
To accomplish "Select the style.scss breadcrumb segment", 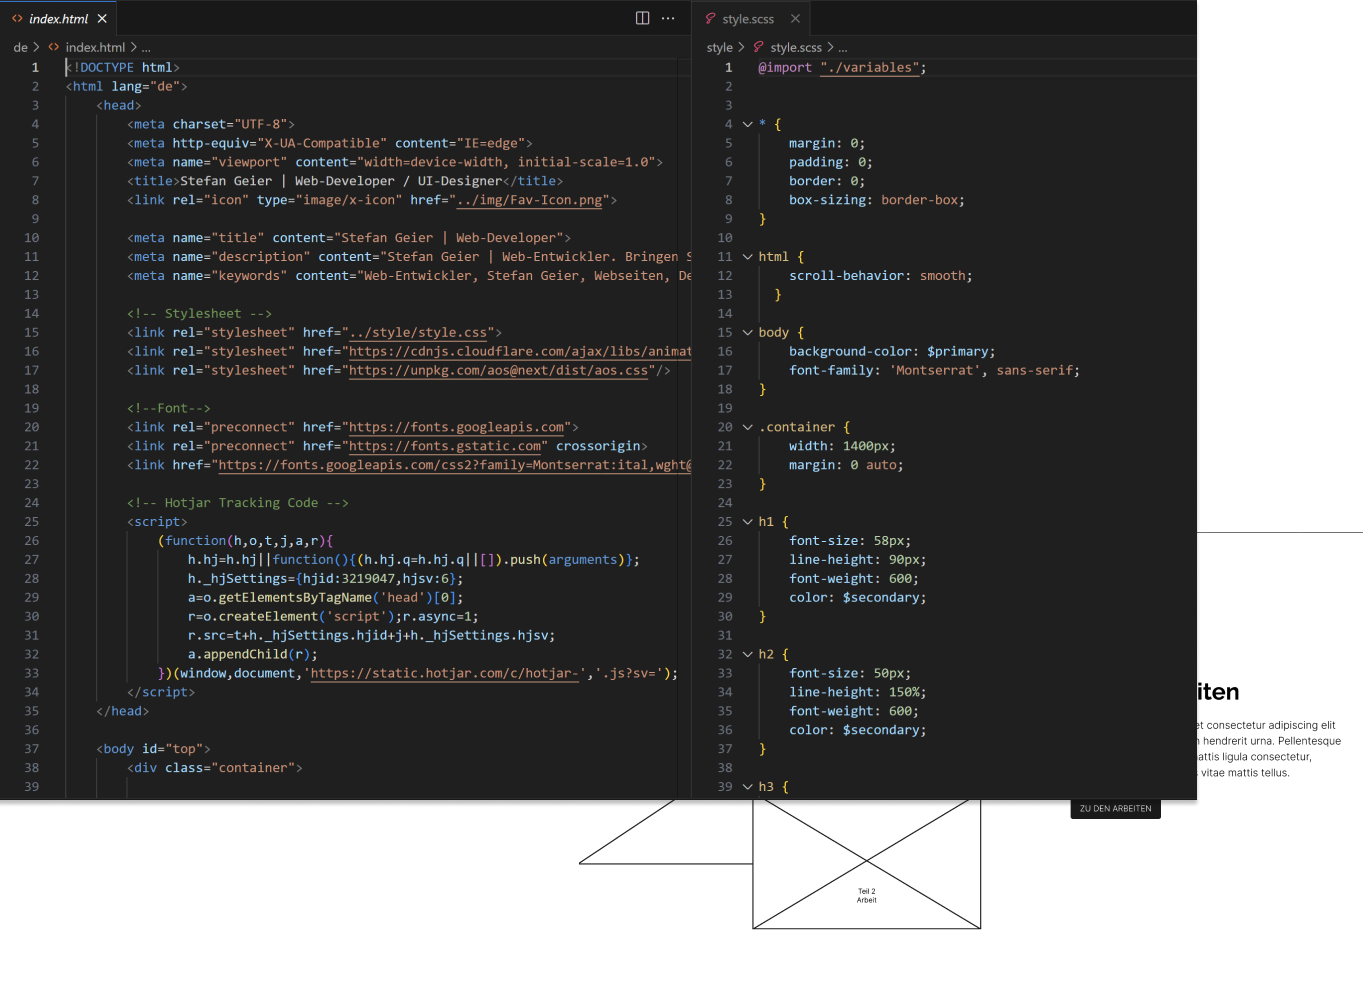I will pyautogui.click(x=796, y=47).
